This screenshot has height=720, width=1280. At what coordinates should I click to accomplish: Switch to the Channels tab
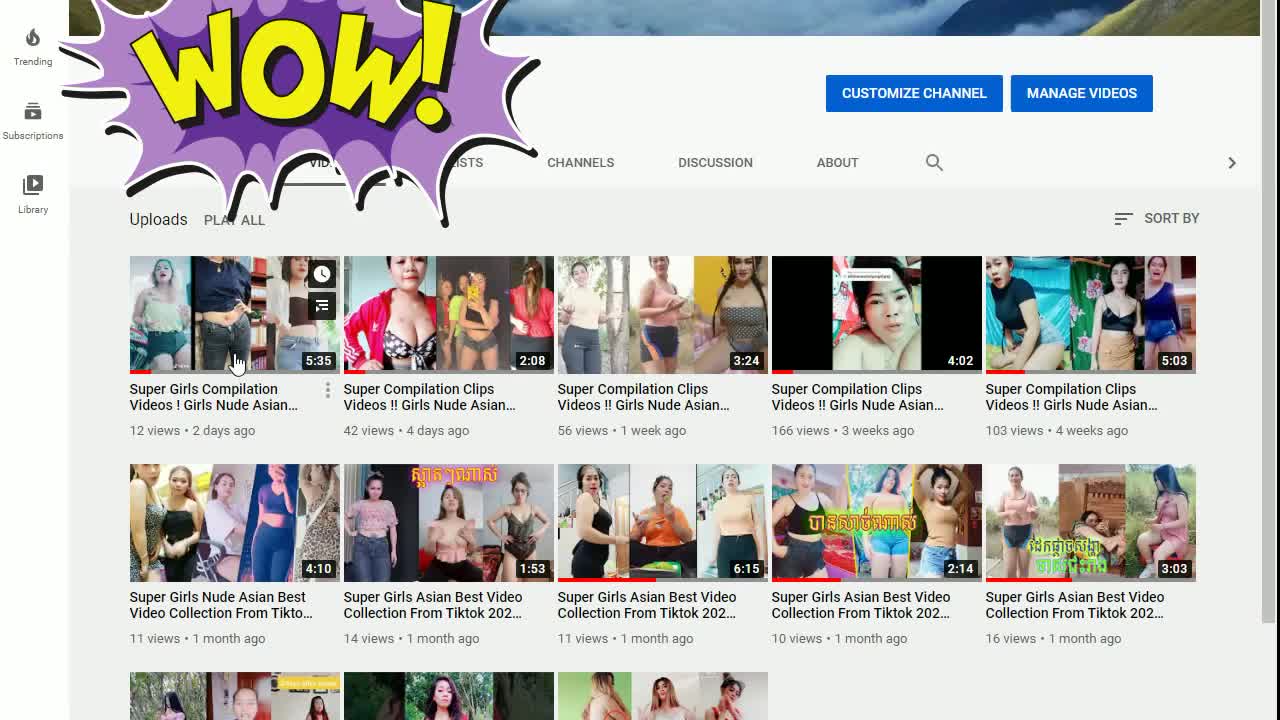[580, 162]
